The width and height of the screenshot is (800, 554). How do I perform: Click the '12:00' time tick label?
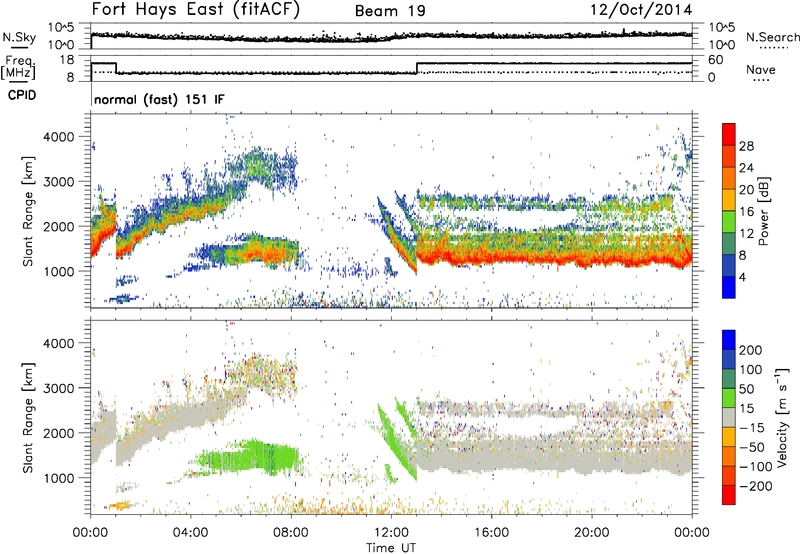pos(391,533)
